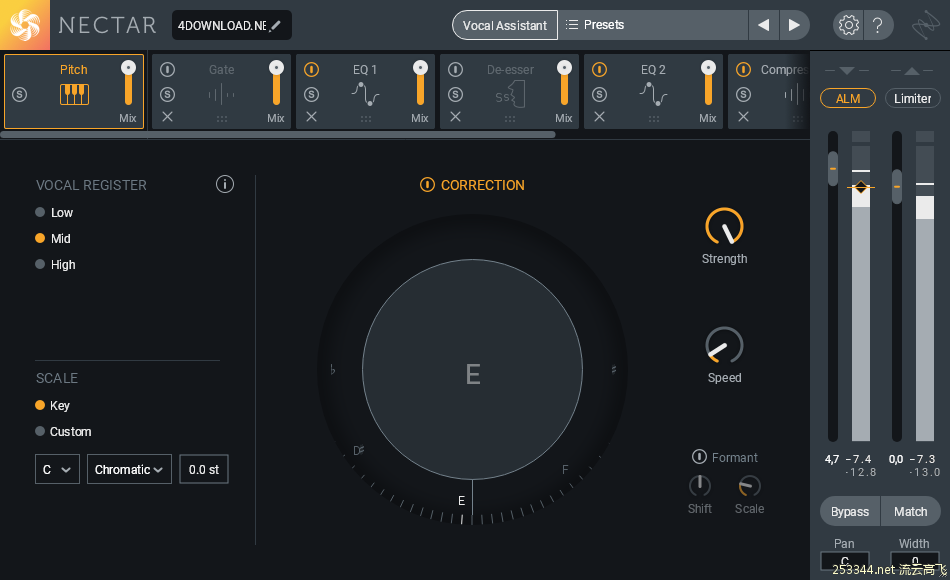Click the pencil icon to rename preset
The height and width of the screenshot is (580, 950).
tap(276, 25)
